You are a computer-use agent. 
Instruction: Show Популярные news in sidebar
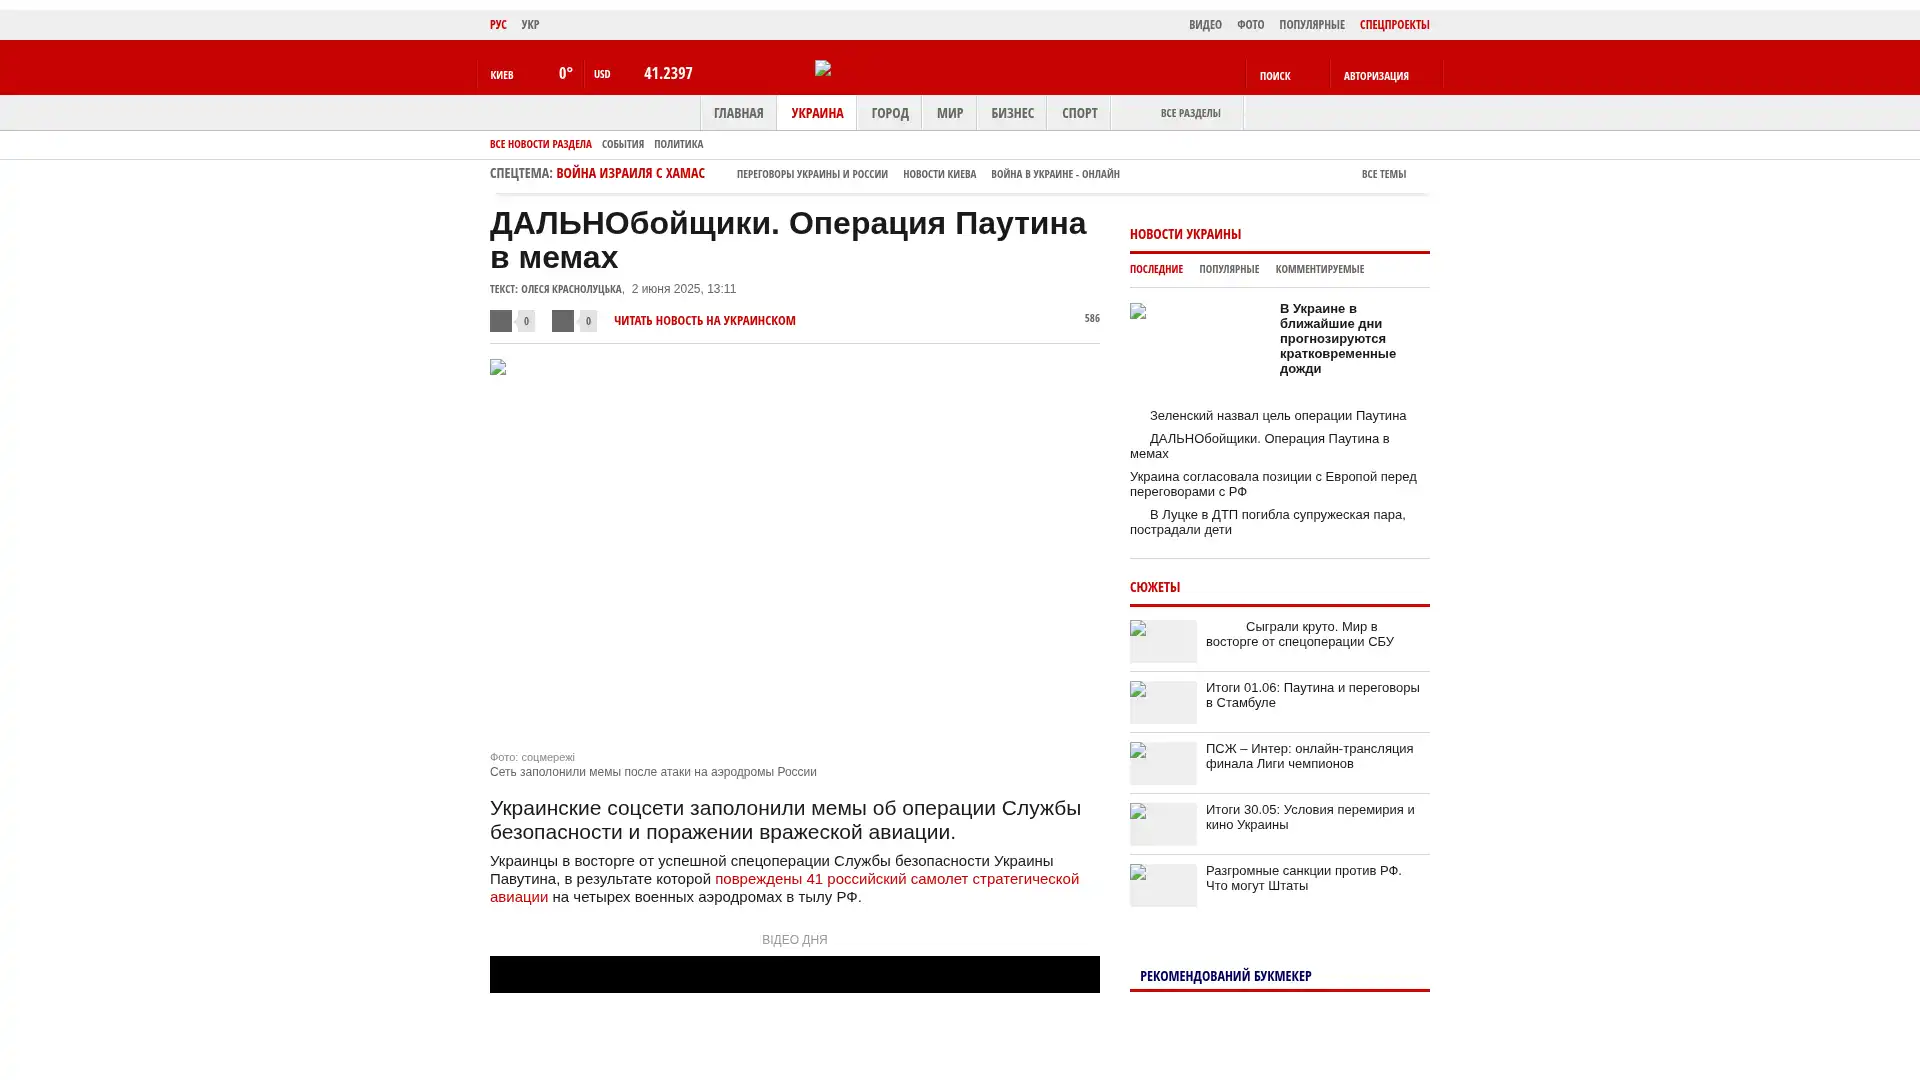point(1228,269)
